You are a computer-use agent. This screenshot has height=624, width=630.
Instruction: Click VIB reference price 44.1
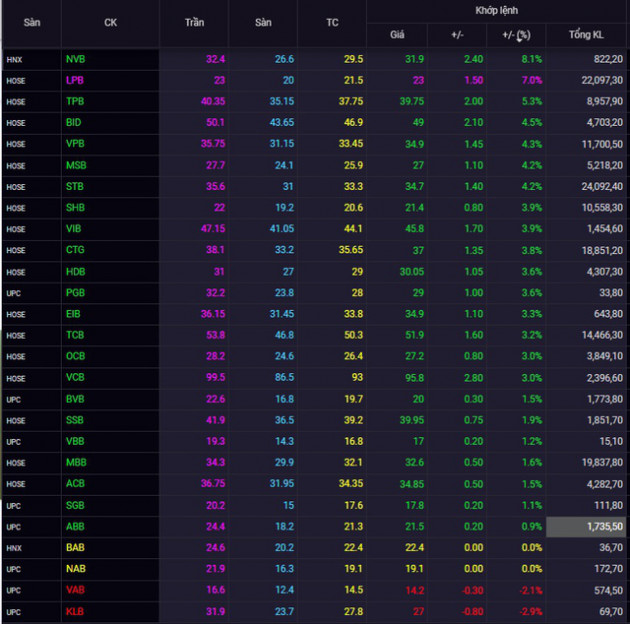coord(353,229)
